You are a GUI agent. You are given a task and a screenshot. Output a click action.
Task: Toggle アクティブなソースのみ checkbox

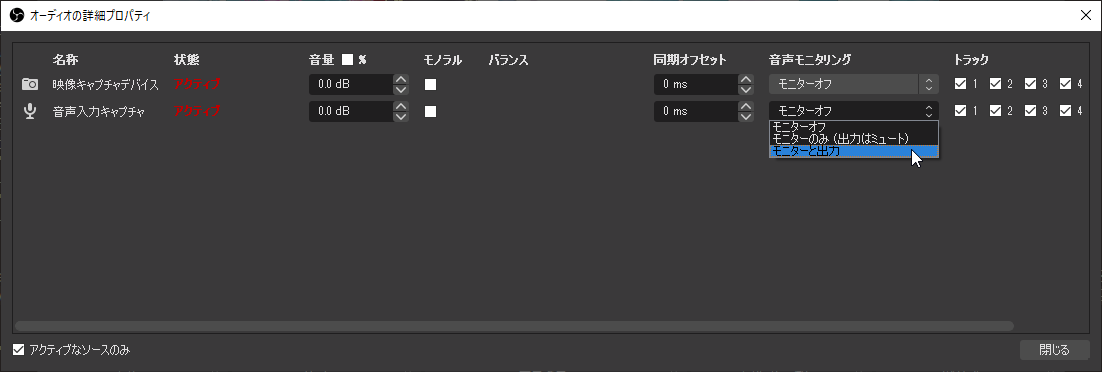point(19,349)
